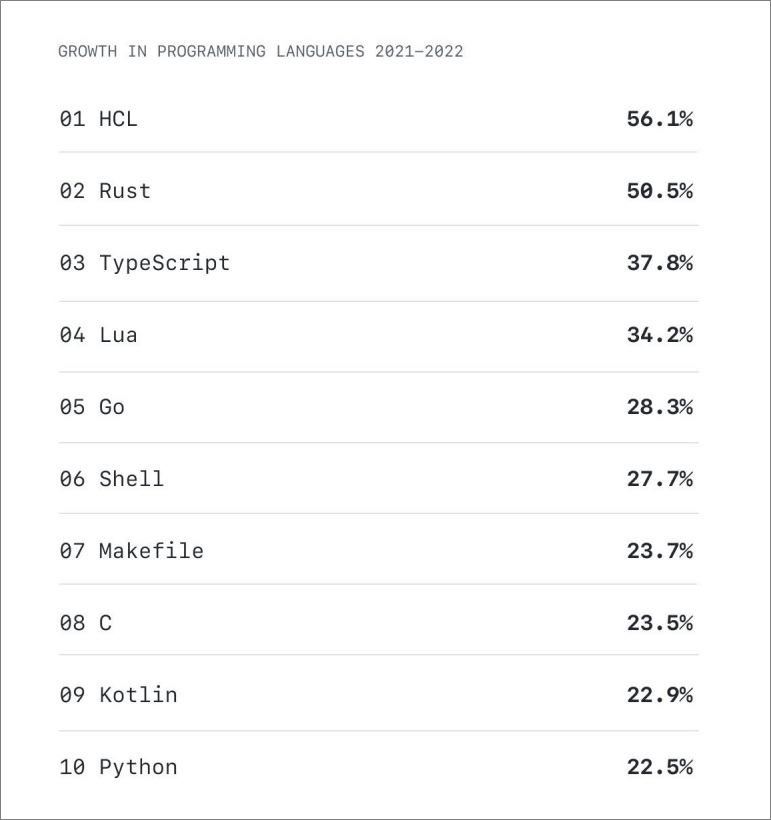
Task: Click the Python language name
Action: tap(138, 767)
